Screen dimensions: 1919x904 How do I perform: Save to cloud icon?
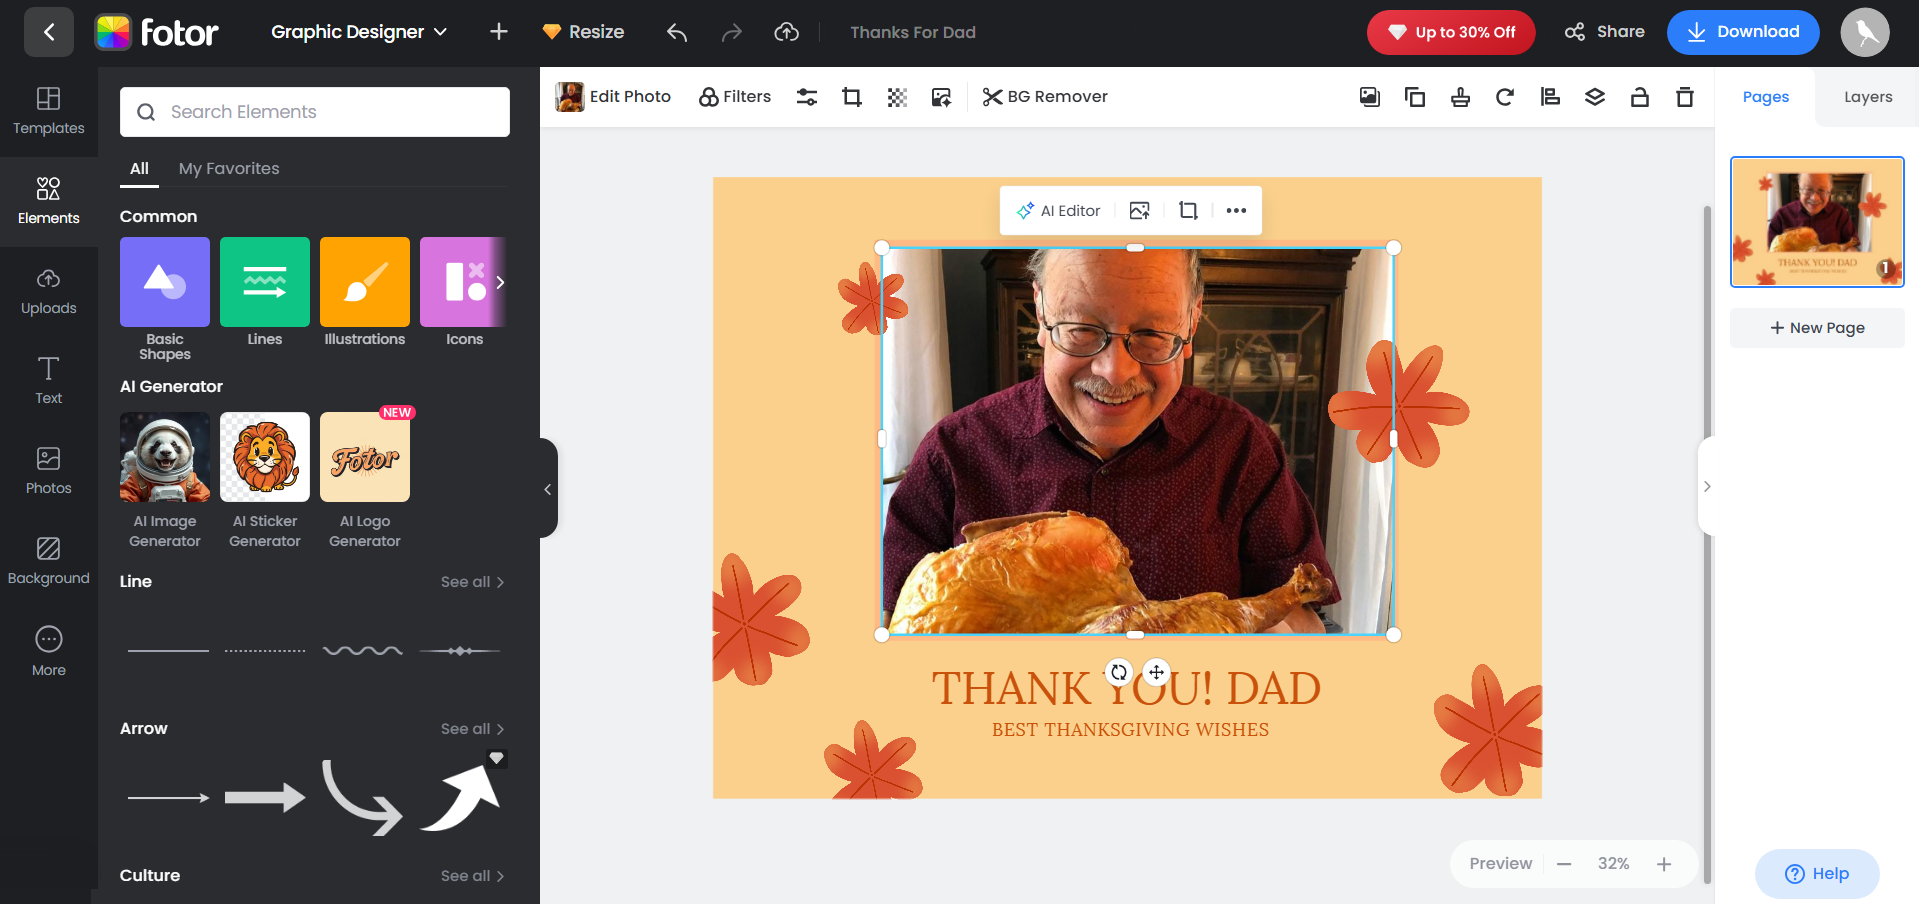point(787,32)
